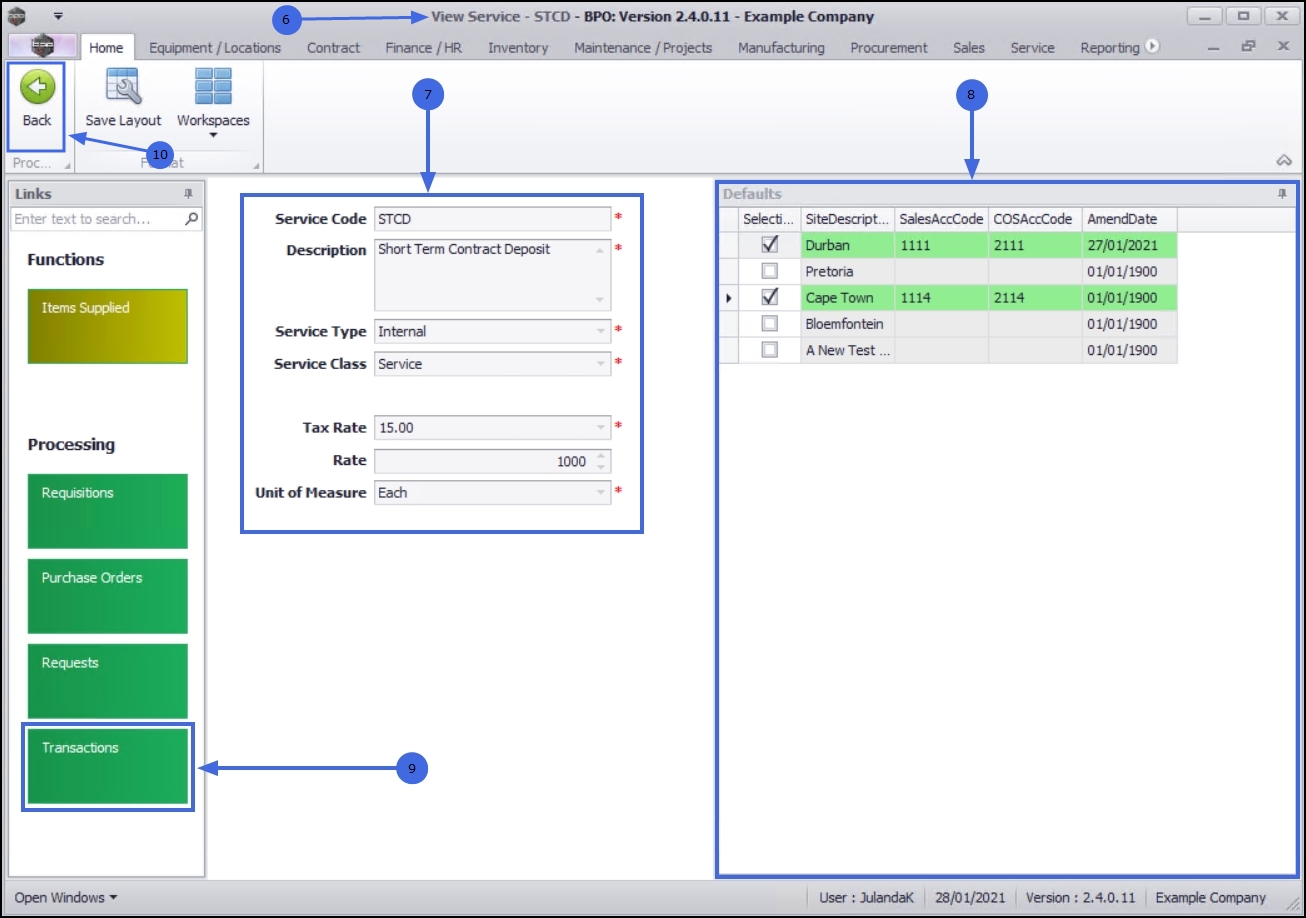Click the User : JulandaK status entry
Viewport: 1306px width, 918px height.
pos(866,898)
